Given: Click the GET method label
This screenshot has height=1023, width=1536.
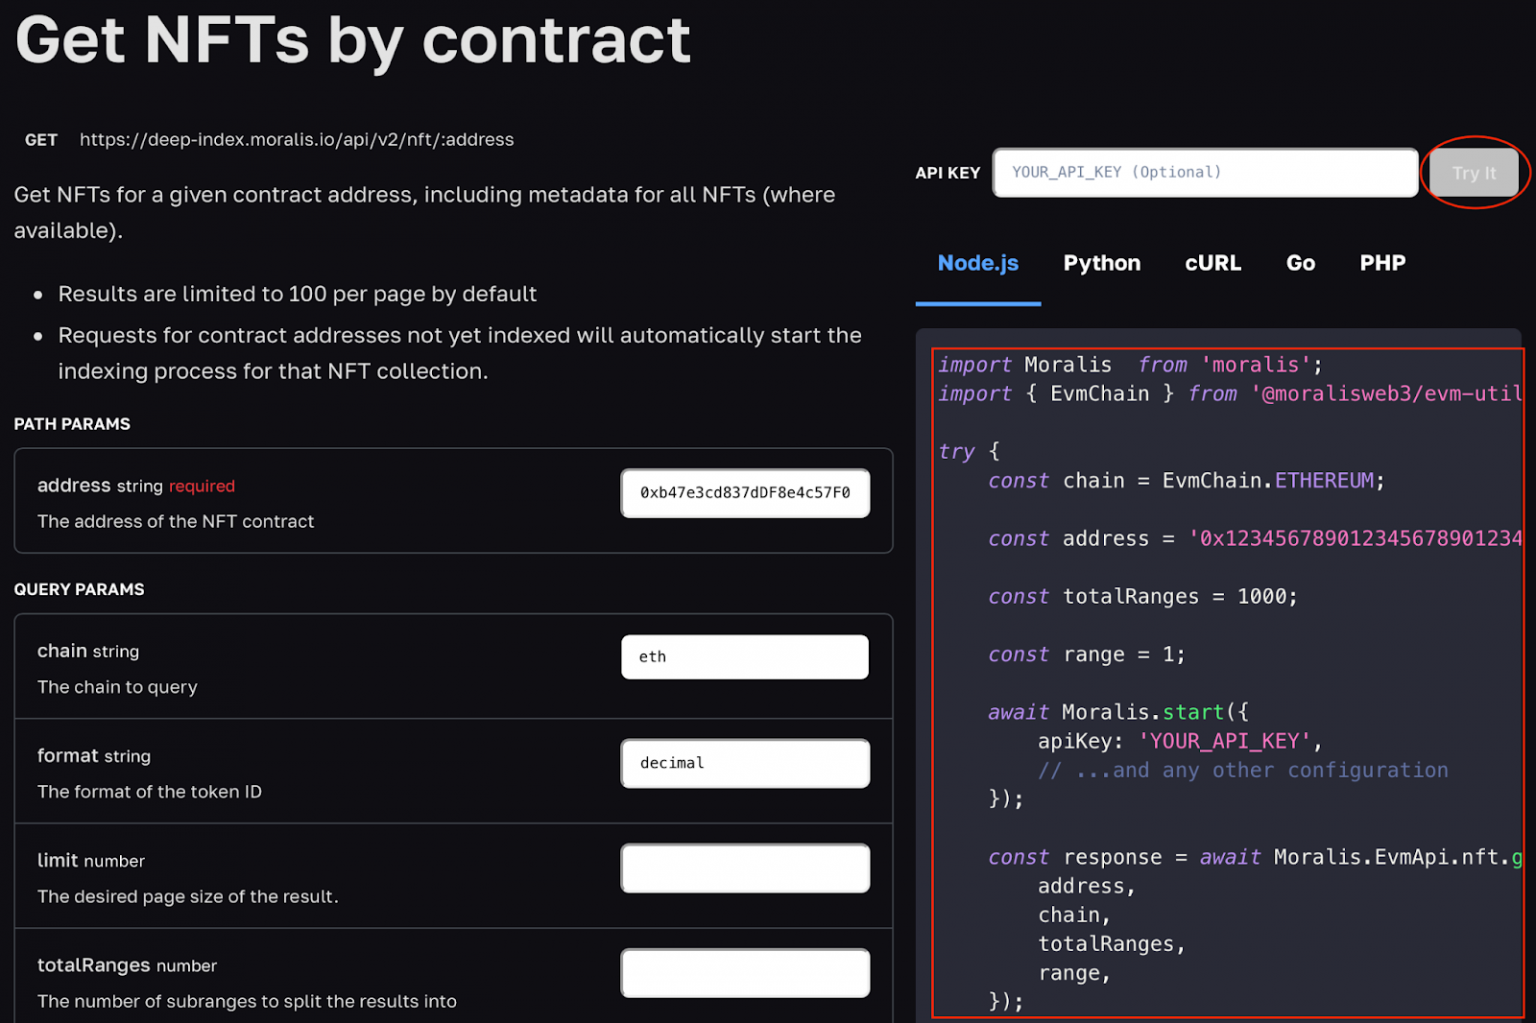Looking at the screenshot, I should tap(40, 139).
